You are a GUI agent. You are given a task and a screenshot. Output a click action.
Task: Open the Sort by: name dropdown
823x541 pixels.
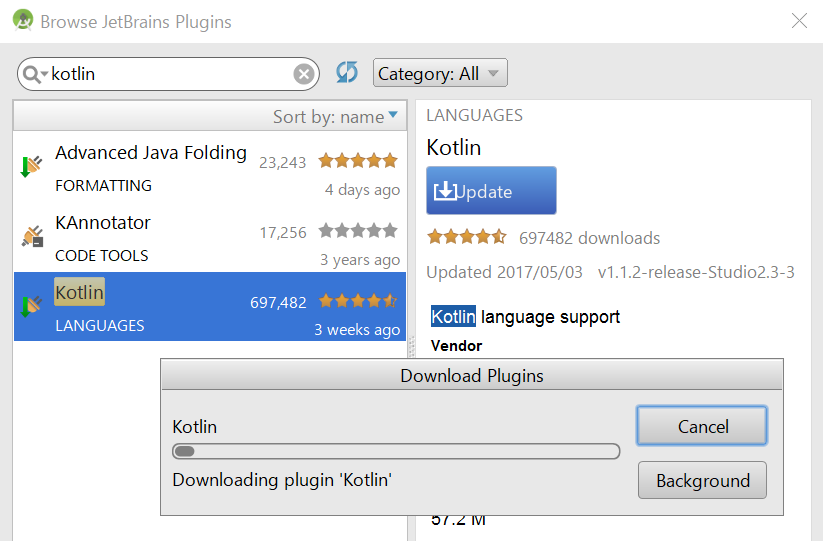coord(336,116)
